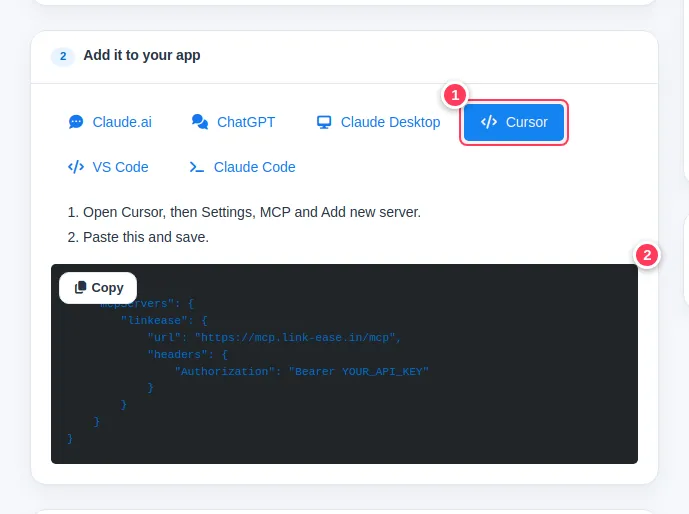Click the Claude Desktop monitor icon
689x514 pixels.
tap(324, 122)
